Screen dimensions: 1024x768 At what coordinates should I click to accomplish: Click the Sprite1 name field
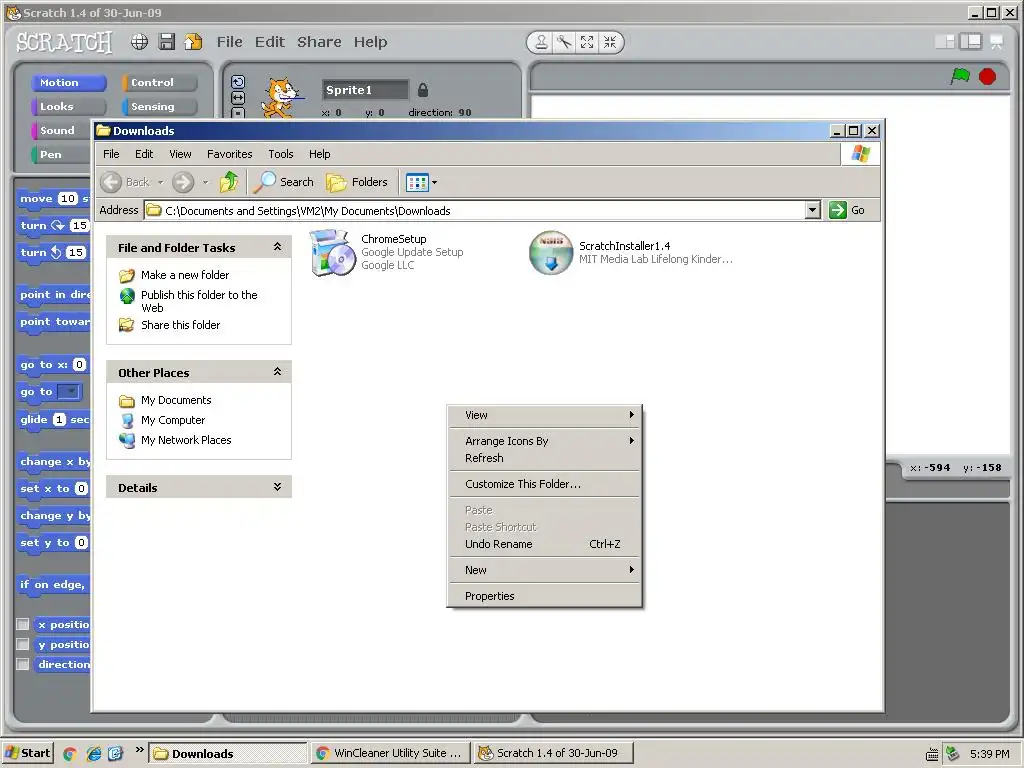[x=365, y=90]
